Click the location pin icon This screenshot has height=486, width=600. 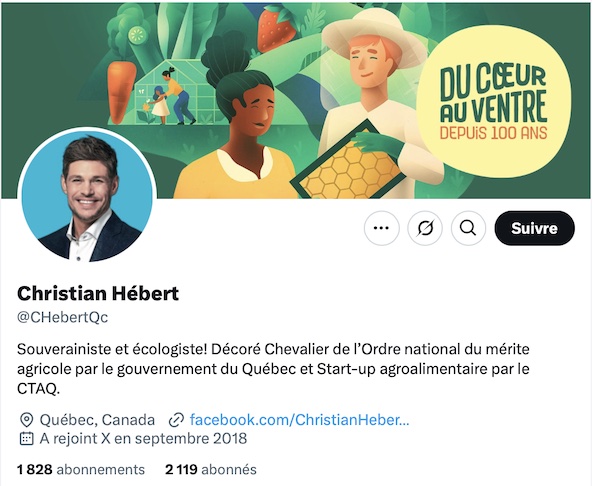point(26,420)
